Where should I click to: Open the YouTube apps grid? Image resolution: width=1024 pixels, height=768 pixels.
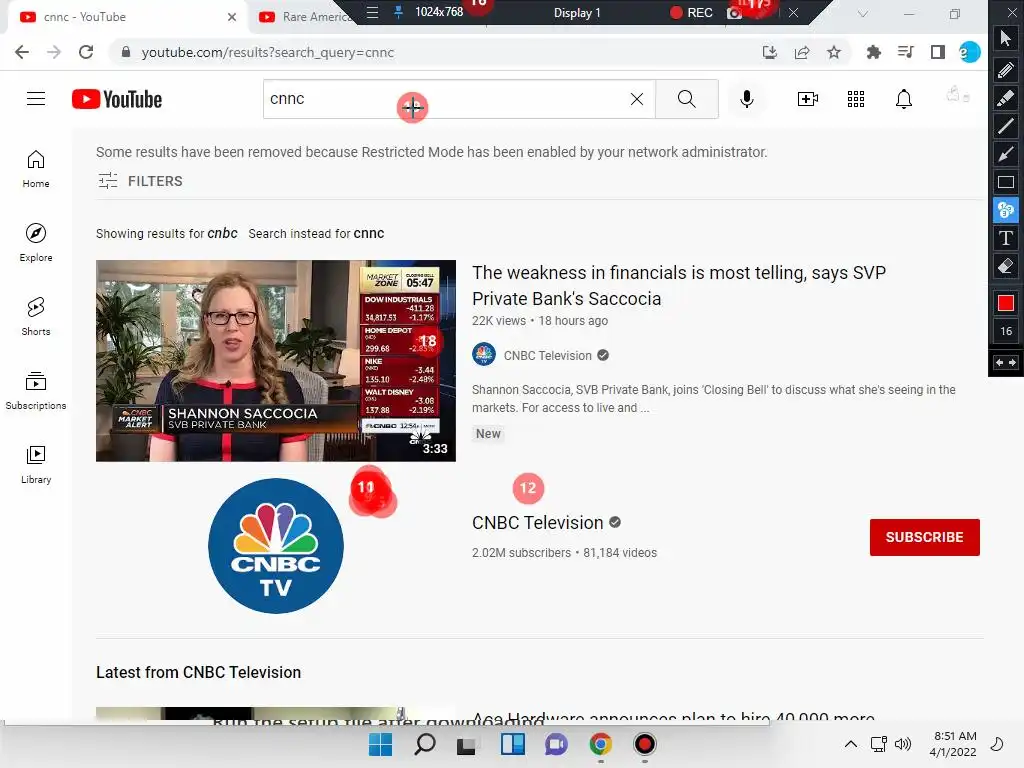[x=856, y=99]
